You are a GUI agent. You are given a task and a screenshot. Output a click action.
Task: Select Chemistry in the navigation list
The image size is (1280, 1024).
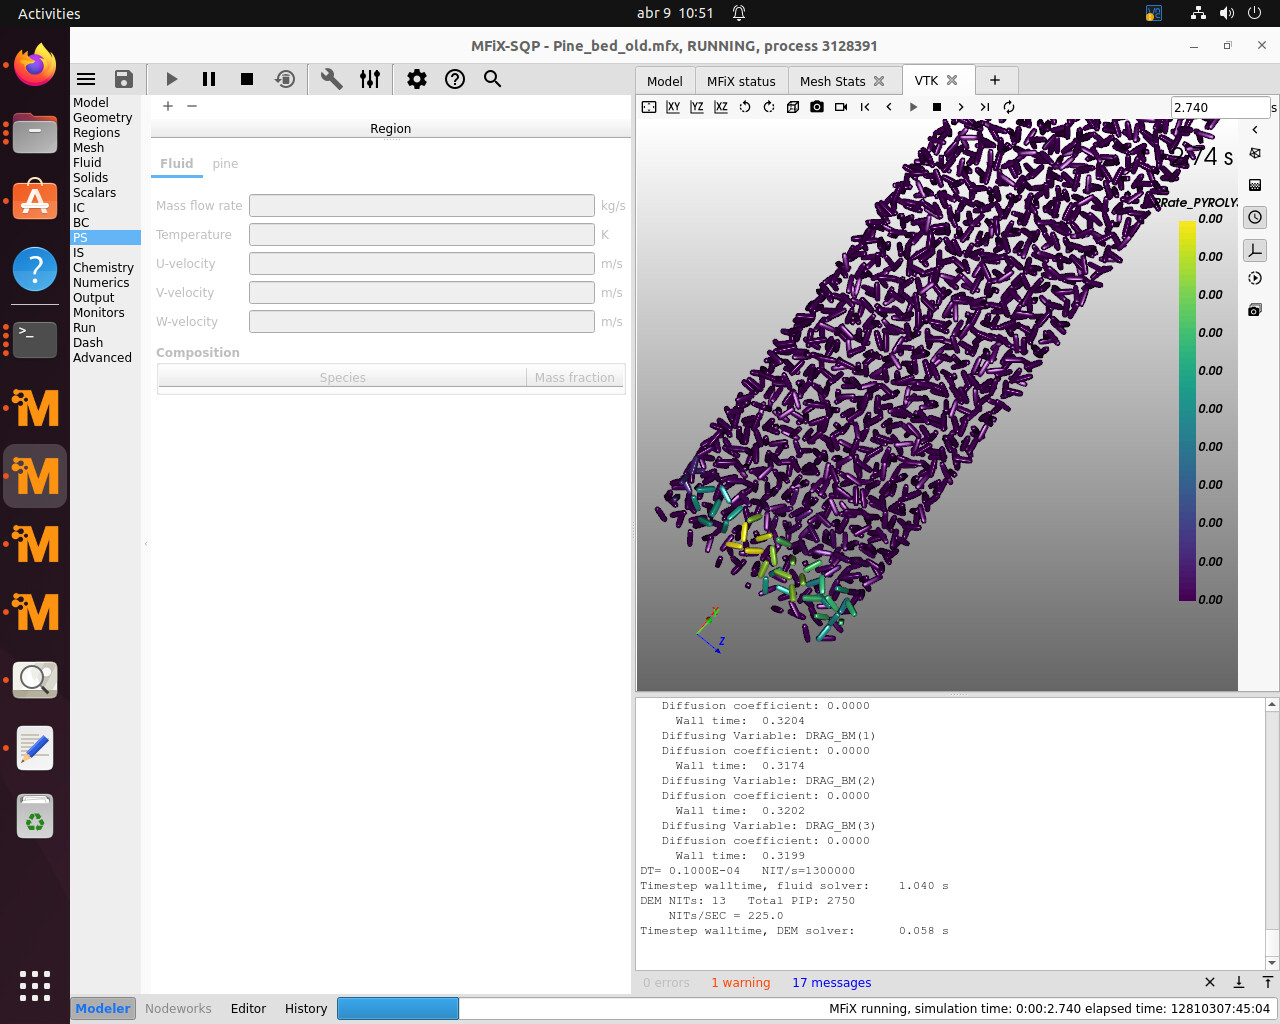coord(103,267)
